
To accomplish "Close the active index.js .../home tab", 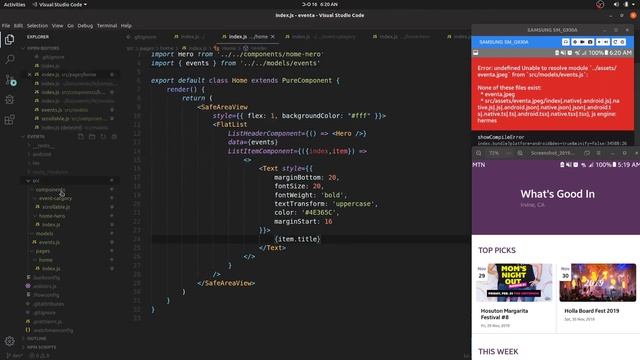I will click(273, 37).
